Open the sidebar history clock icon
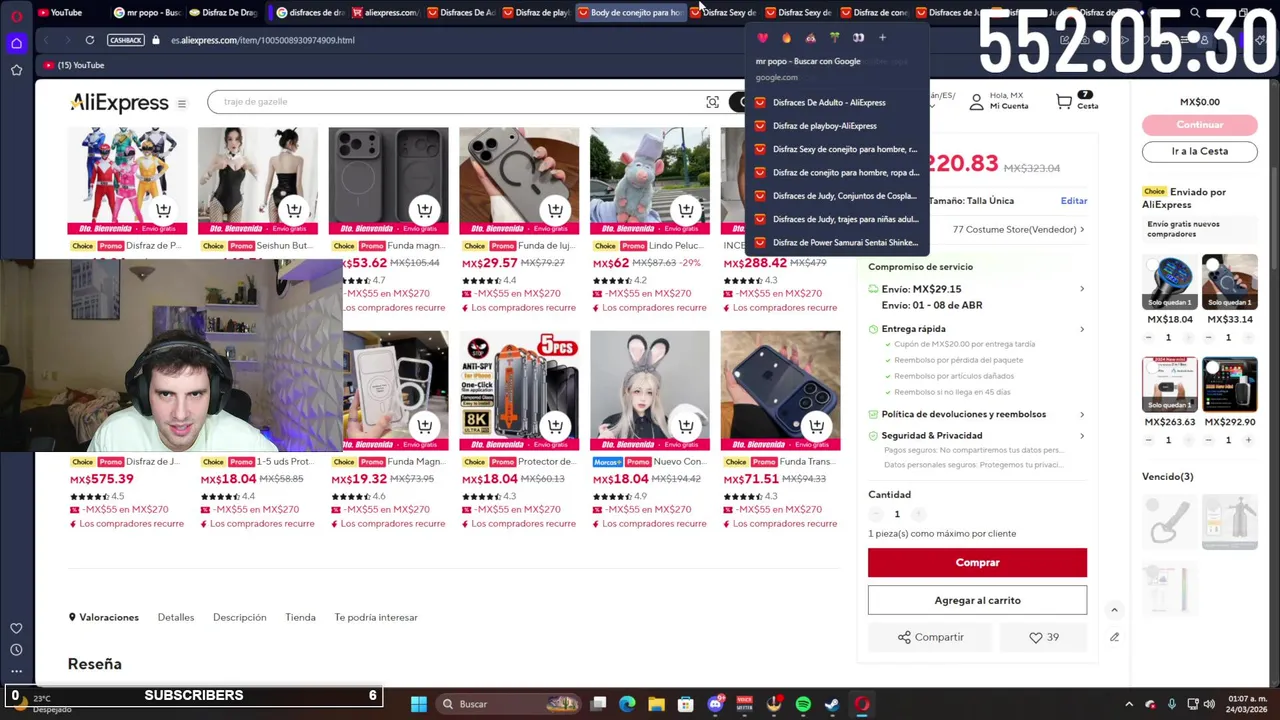 [x=16, y=650]
